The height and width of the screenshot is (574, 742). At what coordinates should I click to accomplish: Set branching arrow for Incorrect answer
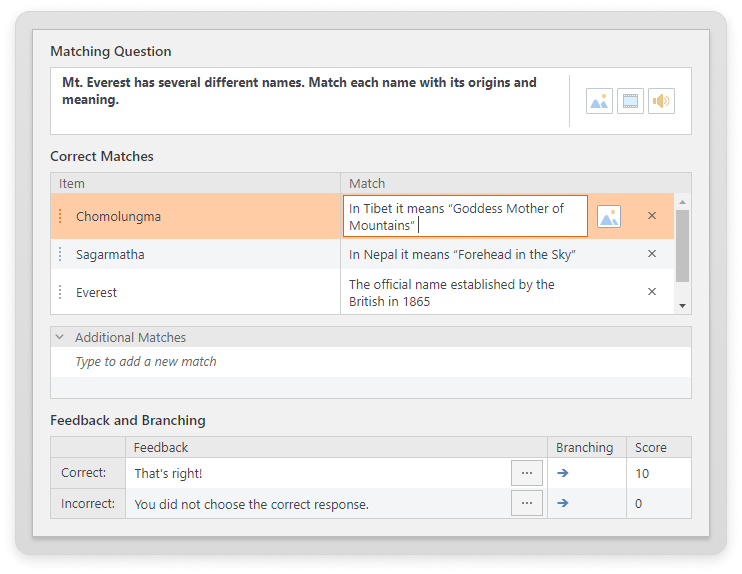[563, 503]
